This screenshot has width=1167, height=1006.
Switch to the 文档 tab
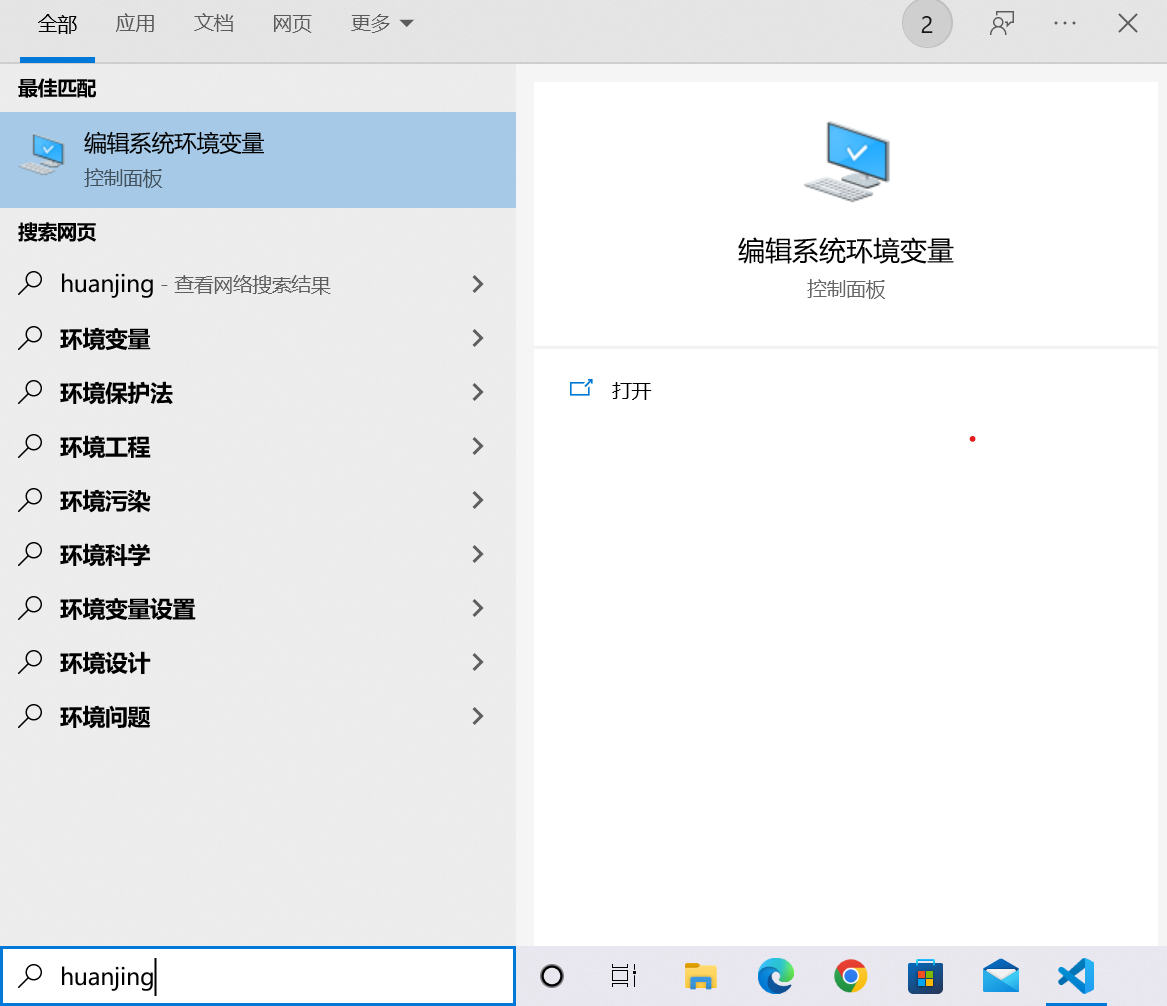[x=213, y=24]
